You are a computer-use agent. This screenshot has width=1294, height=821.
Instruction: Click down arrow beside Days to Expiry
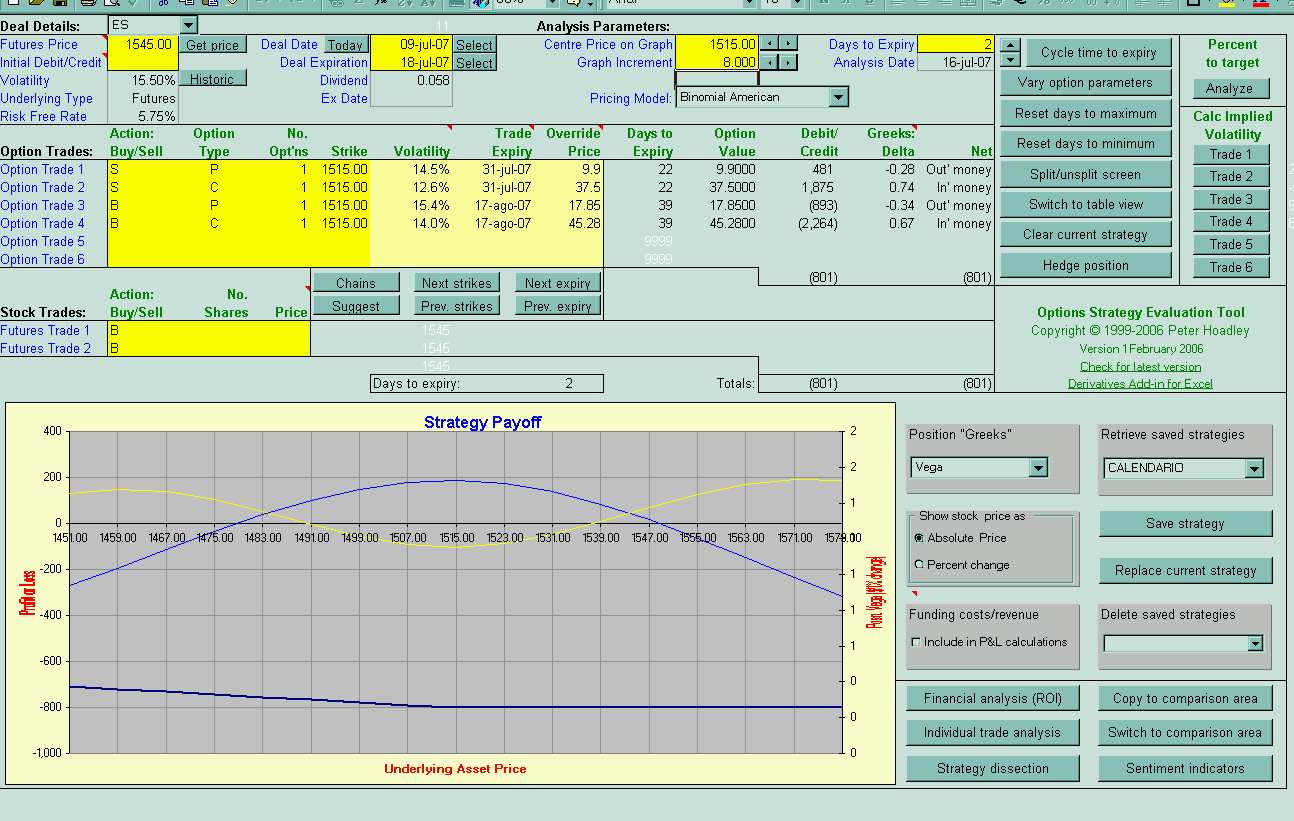click(x=1010, y=61)
